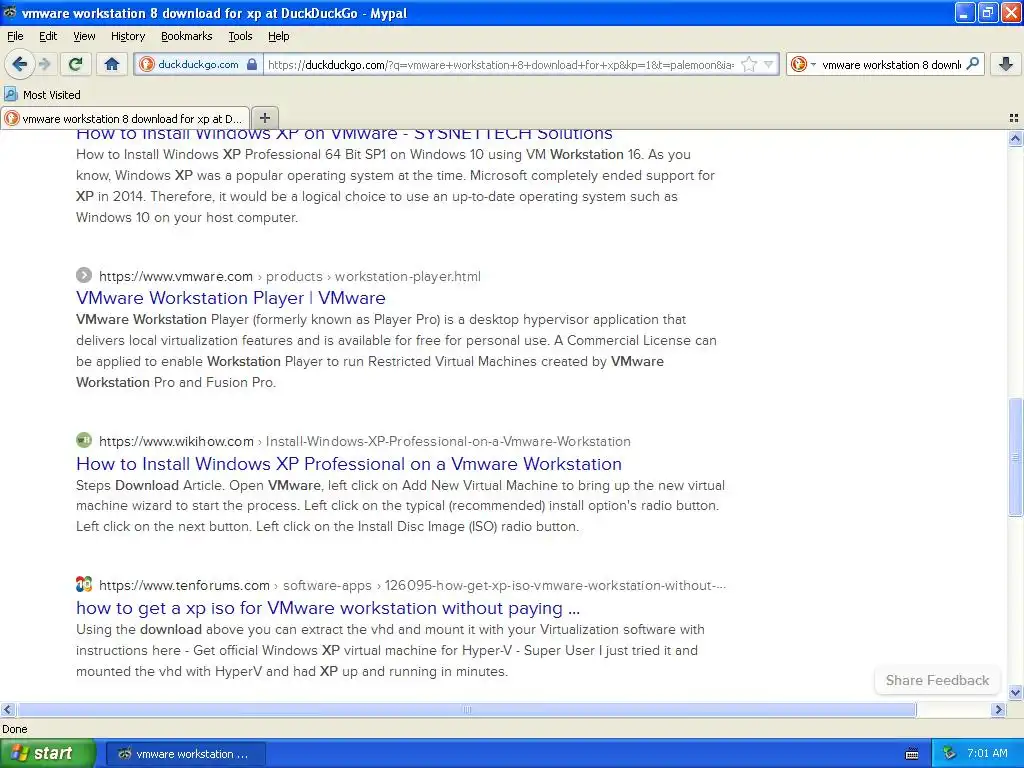Open the Home page button
Screen dimensions: 1024x768
112,64
